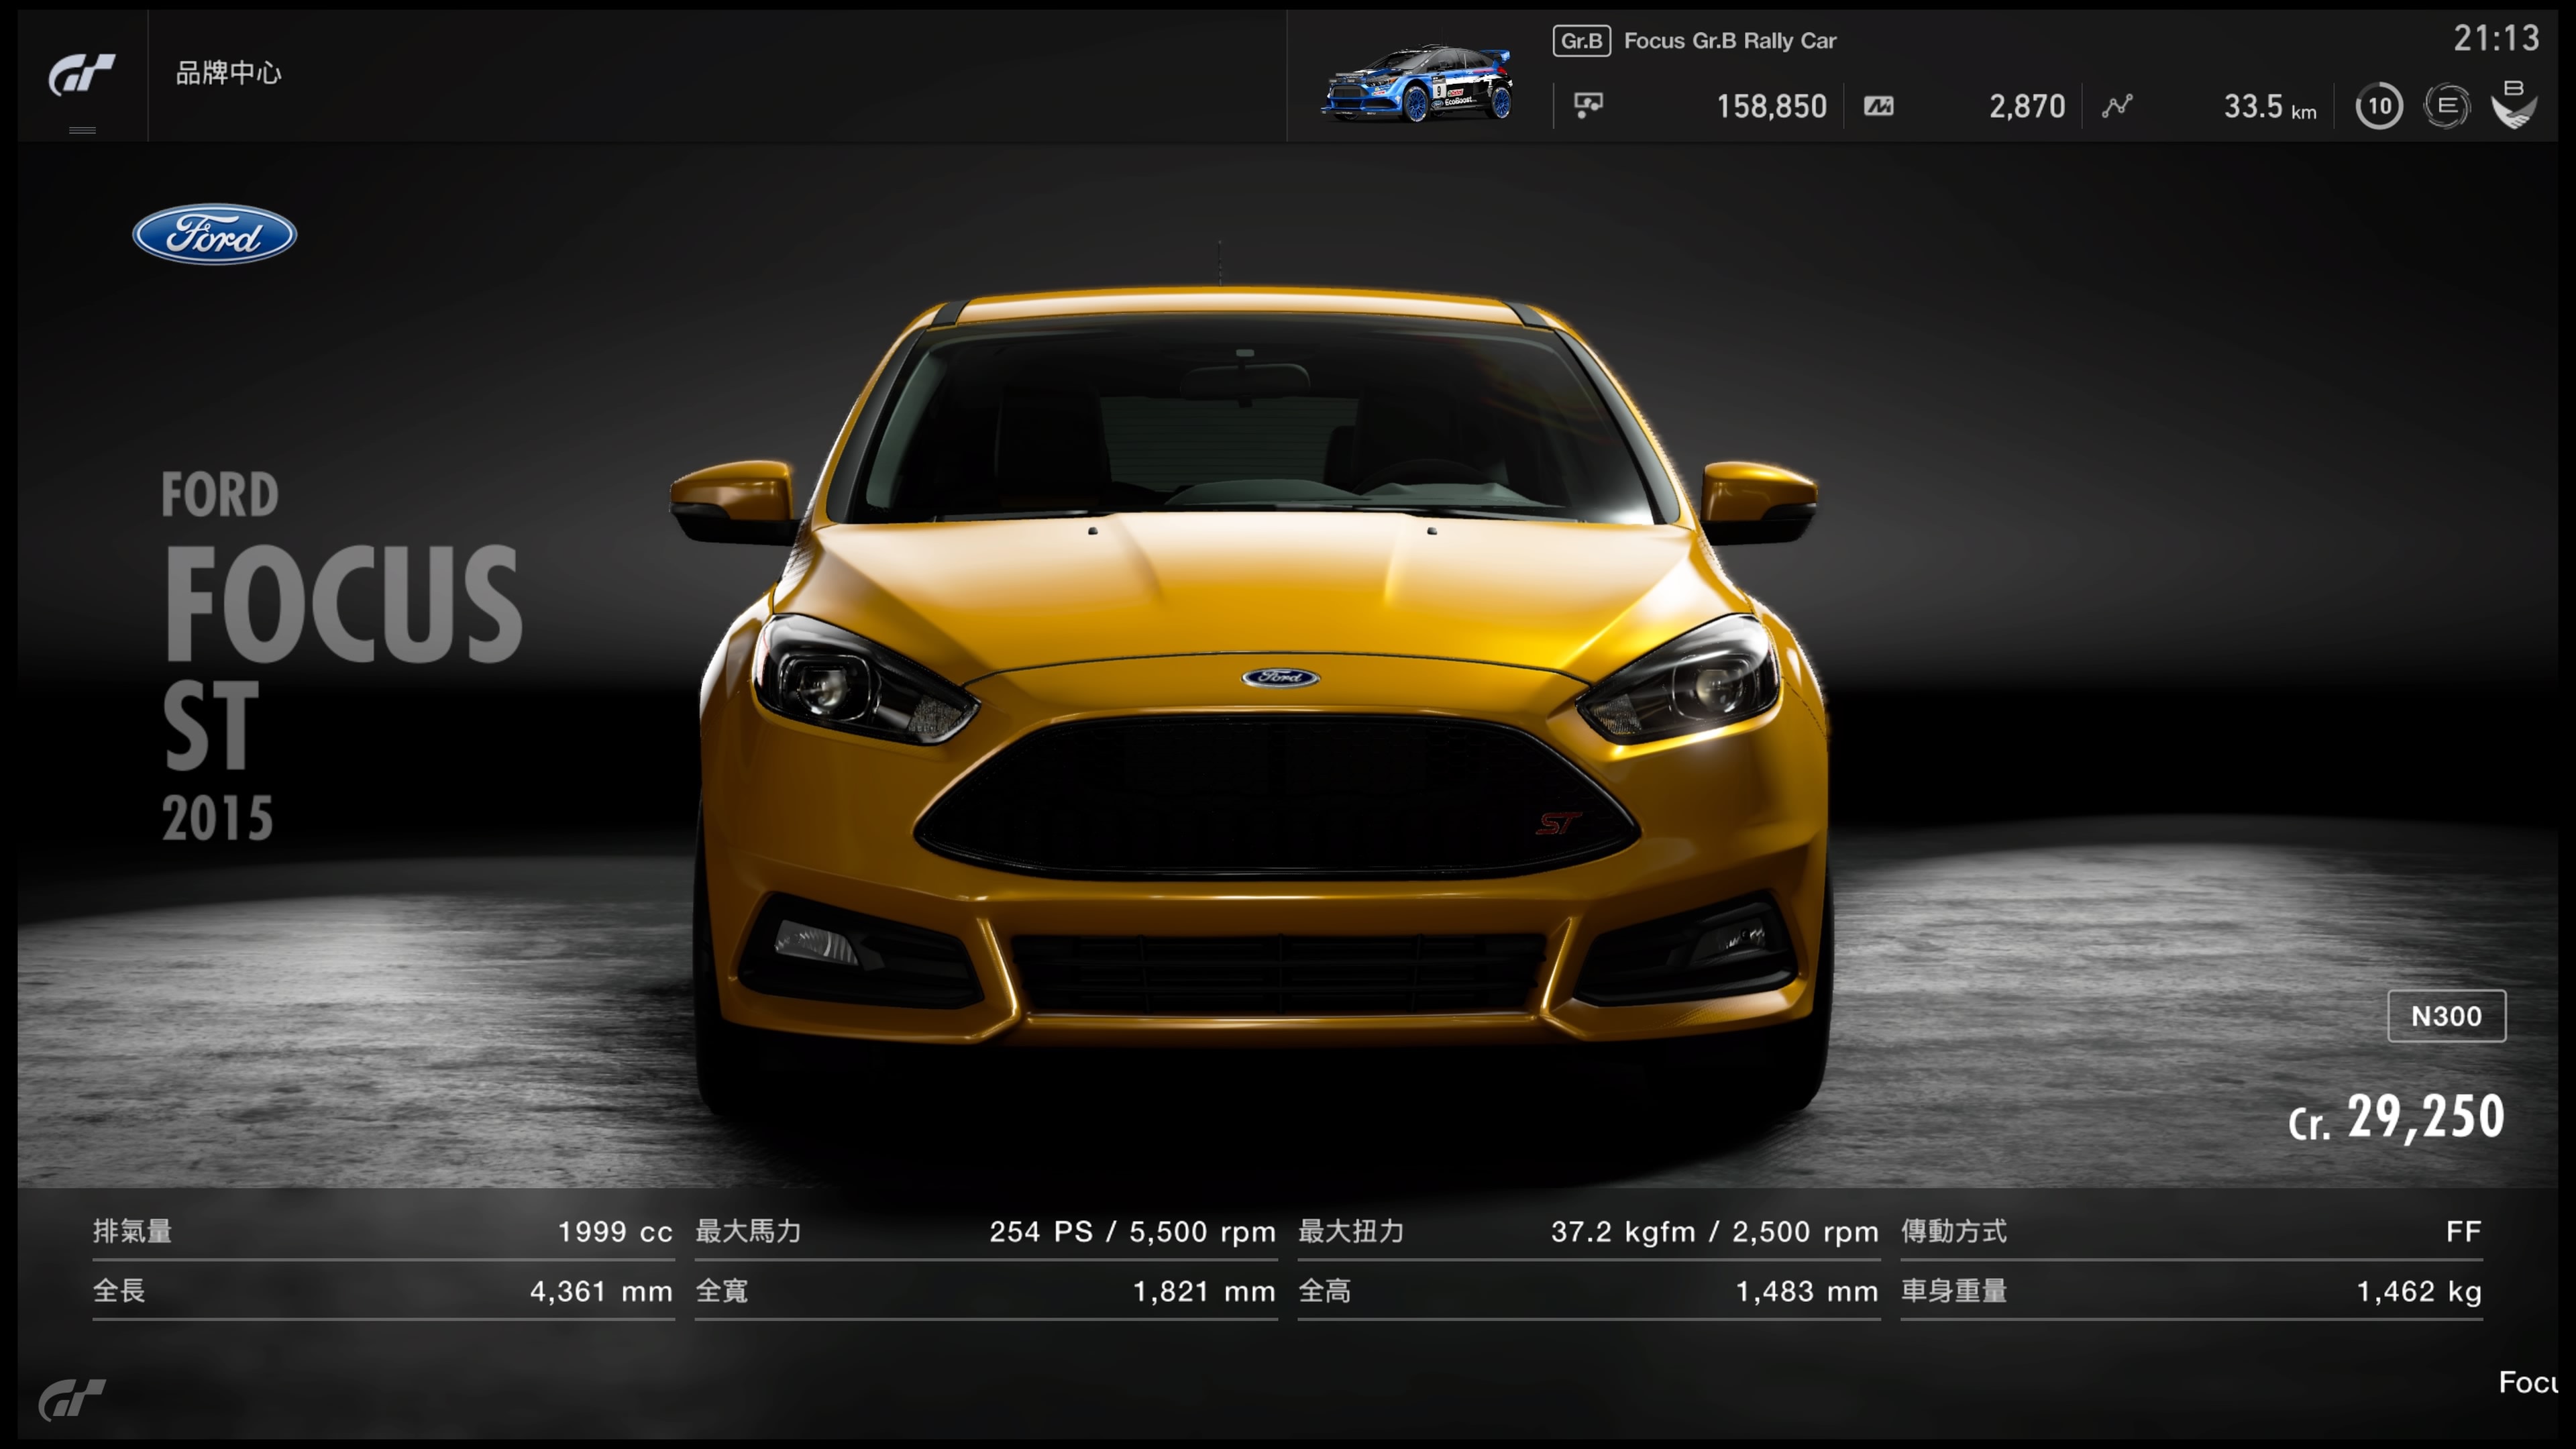Click the 2,870 mileage points value

(2027, 106)
